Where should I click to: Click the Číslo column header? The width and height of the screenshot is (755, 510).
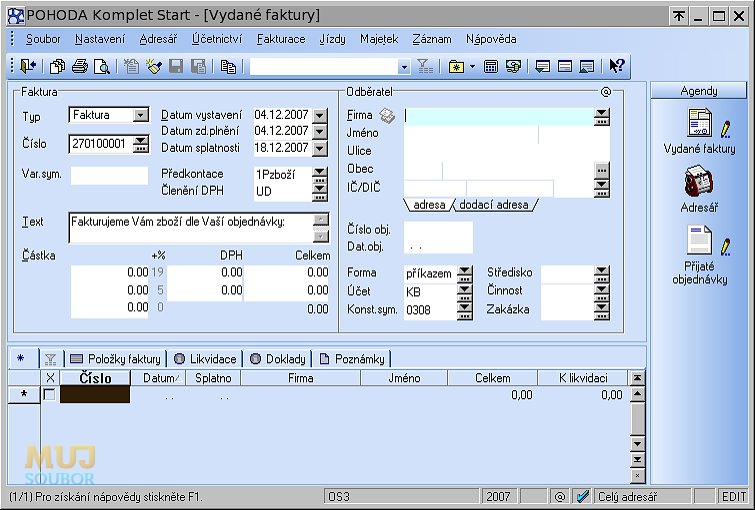[x=95, y=378]
